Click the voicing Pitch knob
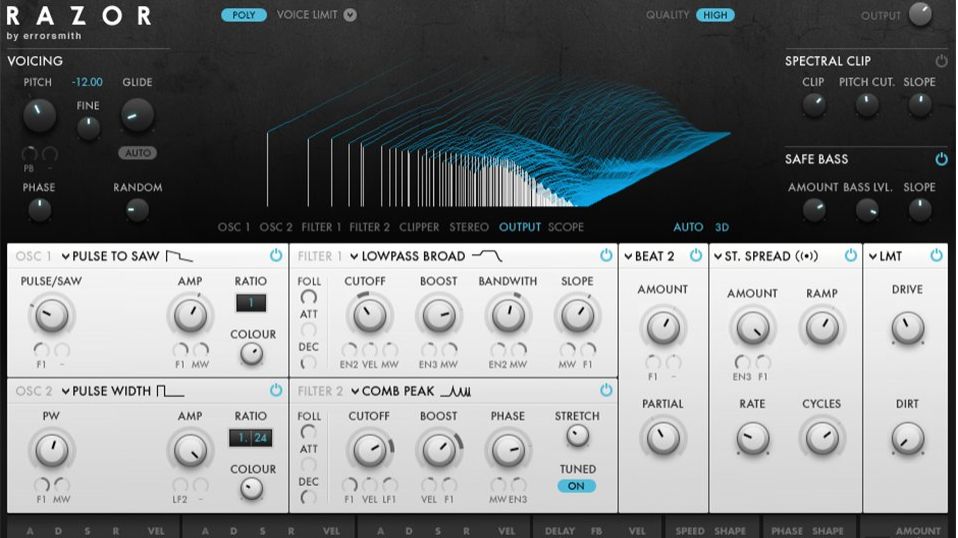Screen dimensions: 958x538 point(39,115)
